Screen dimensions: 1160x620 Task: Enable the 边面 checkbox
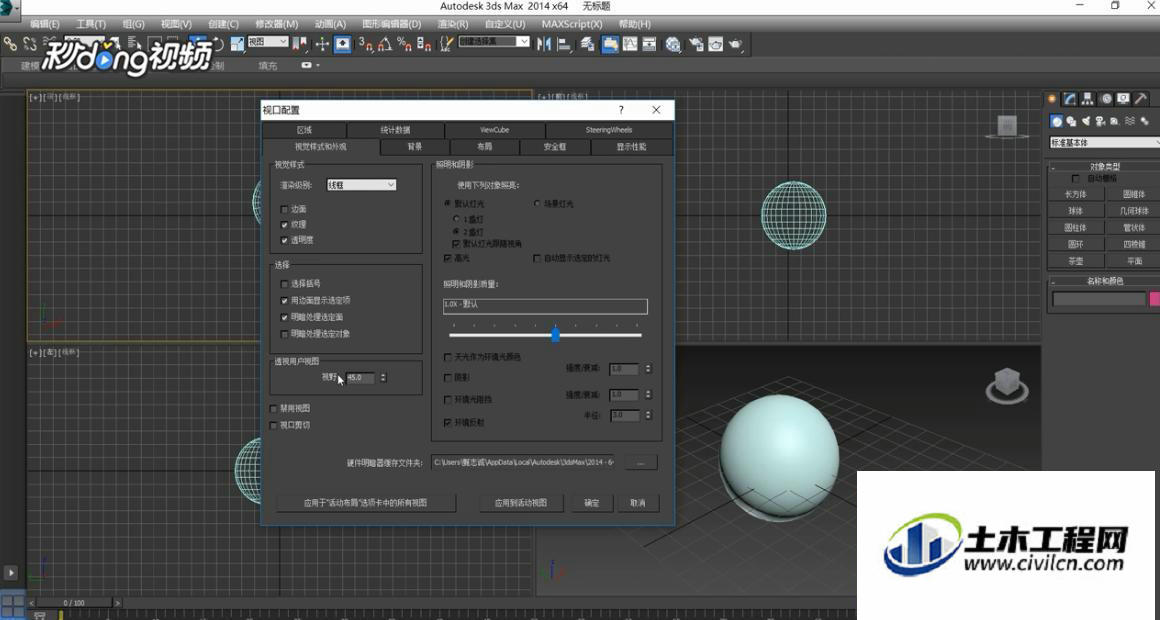(x=285, y=209)
